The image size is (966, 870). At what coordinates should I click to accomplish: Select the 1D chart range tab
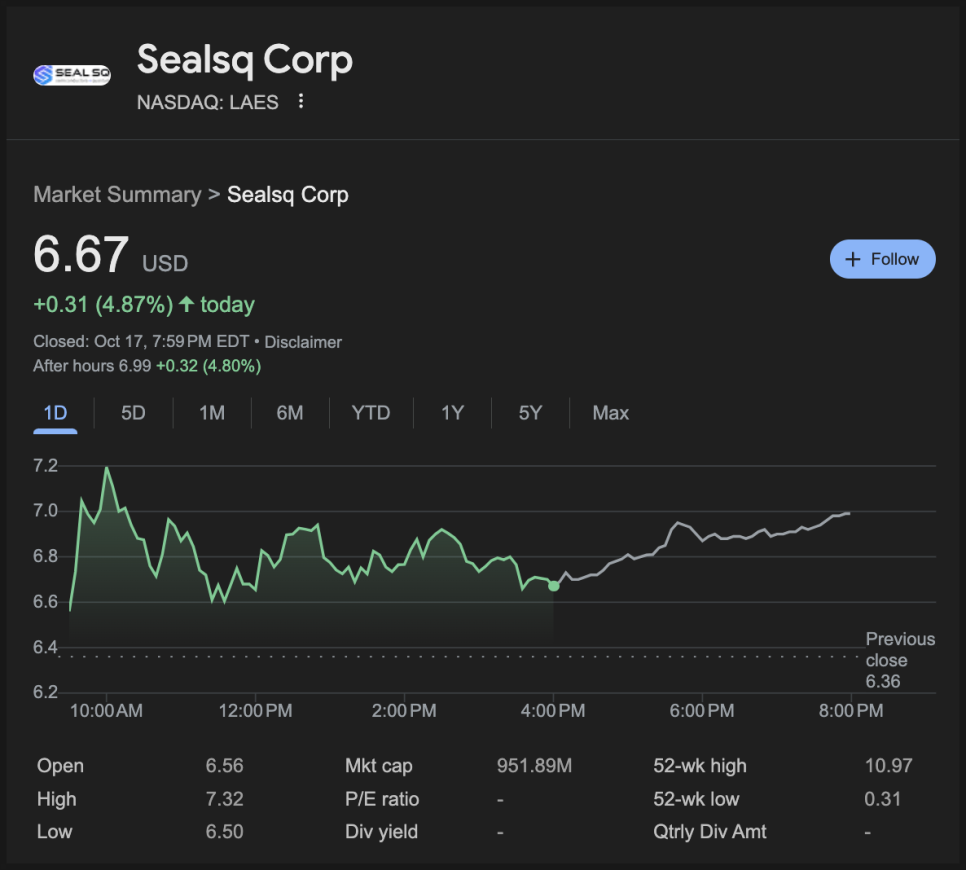pos(55,413)
